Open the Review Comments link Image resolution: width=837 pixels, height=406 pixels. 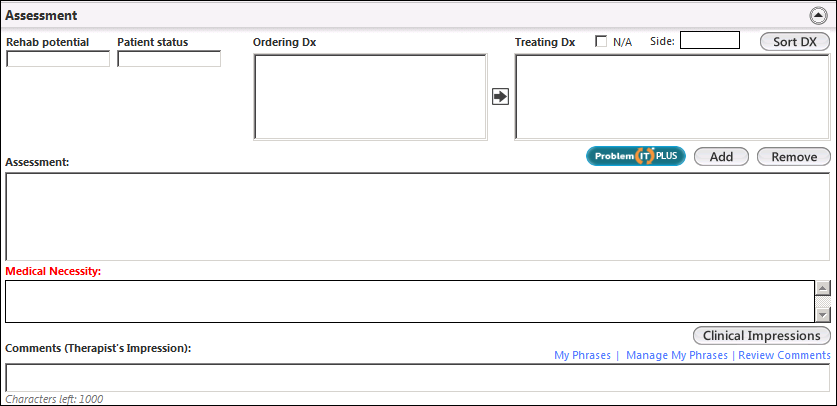[x=784, y=355]
